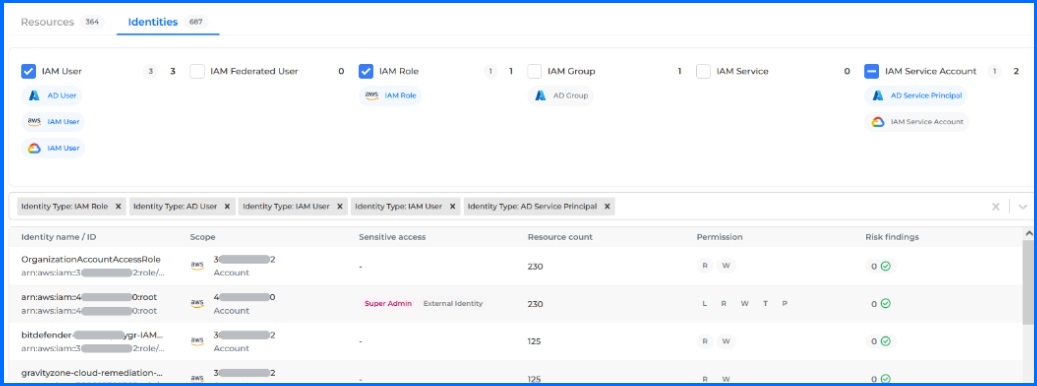Check the IAM Group checkbox
This screenshot has width=1037, height=386.
(534, 71)
